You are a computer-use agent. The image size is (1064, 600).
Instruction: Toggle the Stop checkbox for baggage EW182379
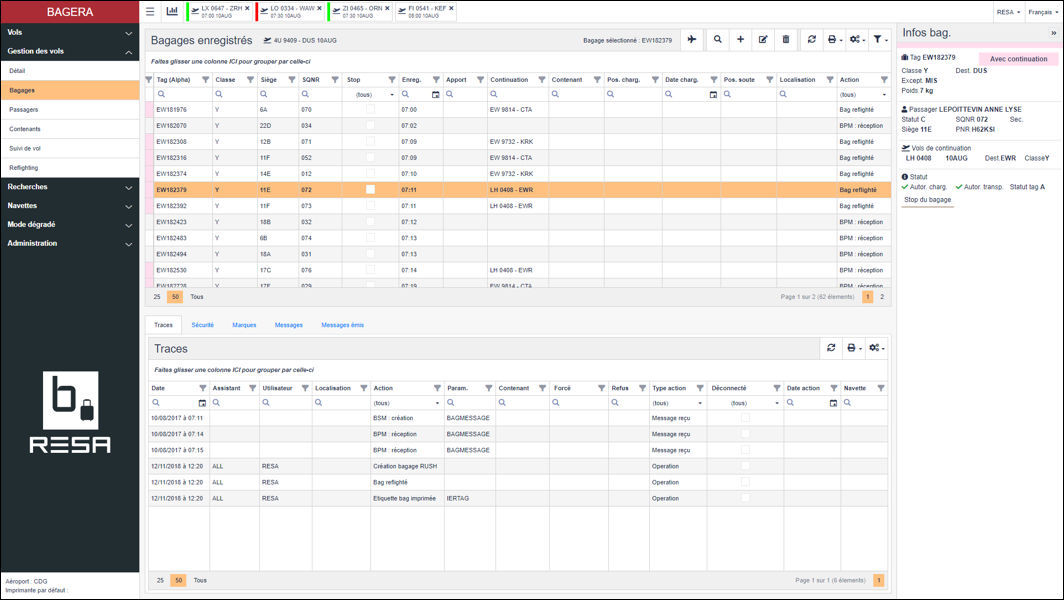(x=368, y=189)
